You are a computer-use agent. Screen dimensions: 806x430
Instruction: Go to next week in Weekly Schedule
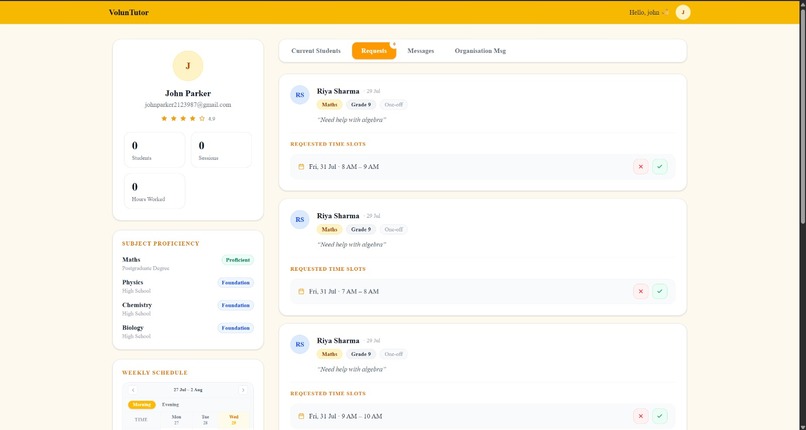click(x=243, y=390)
